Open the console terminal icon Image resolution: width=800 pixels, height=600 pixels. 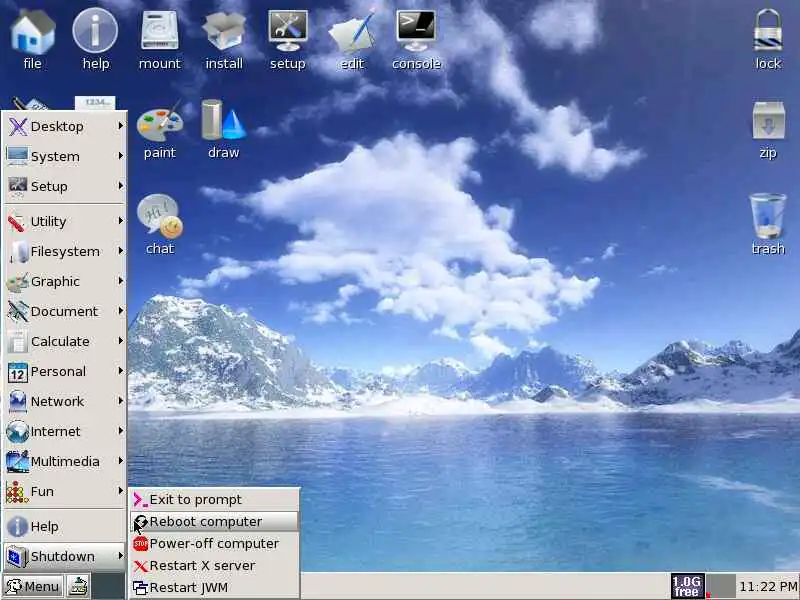tap(416, 40)
